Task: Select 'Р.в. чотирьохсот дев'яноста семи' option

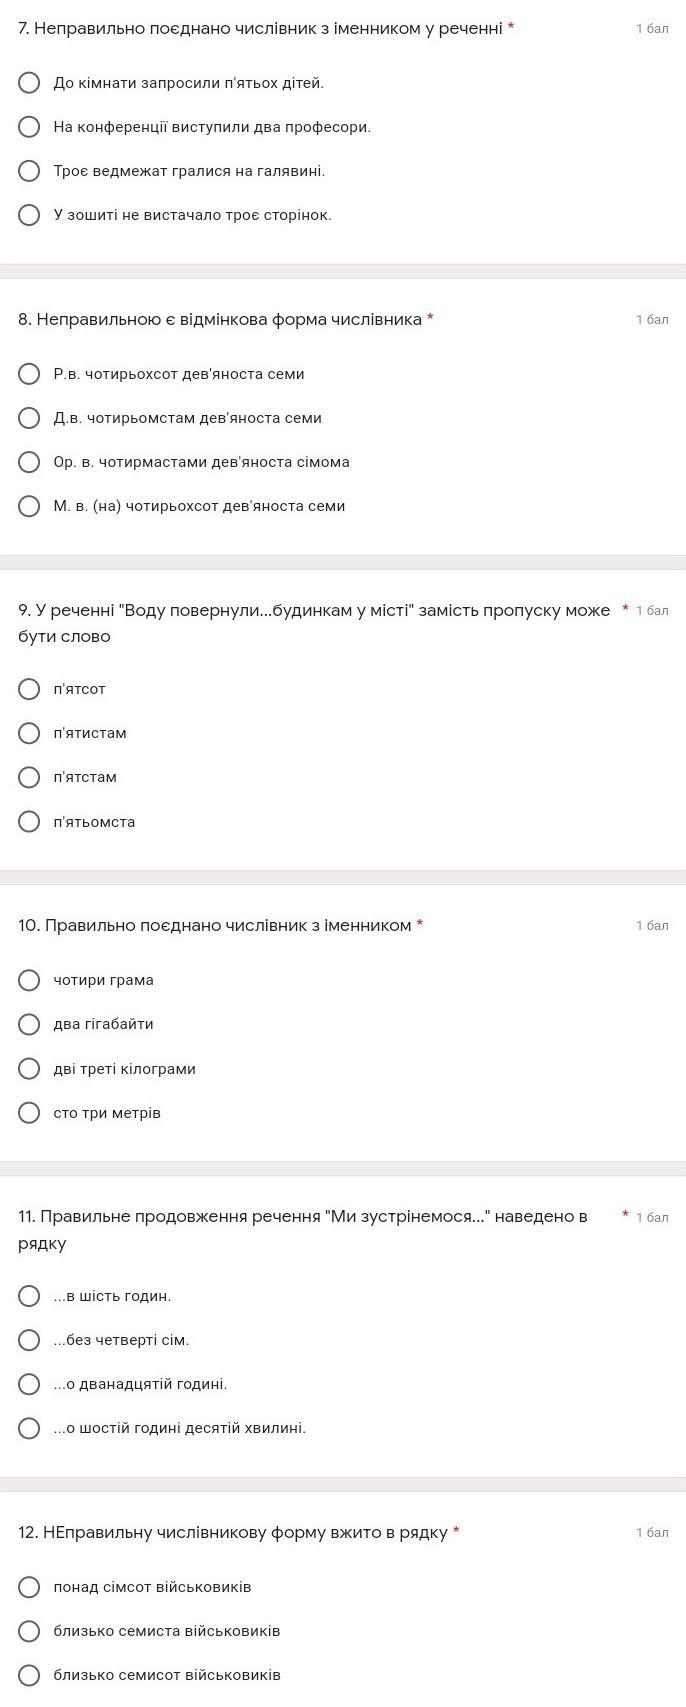Action: click(x=29, y=374)
